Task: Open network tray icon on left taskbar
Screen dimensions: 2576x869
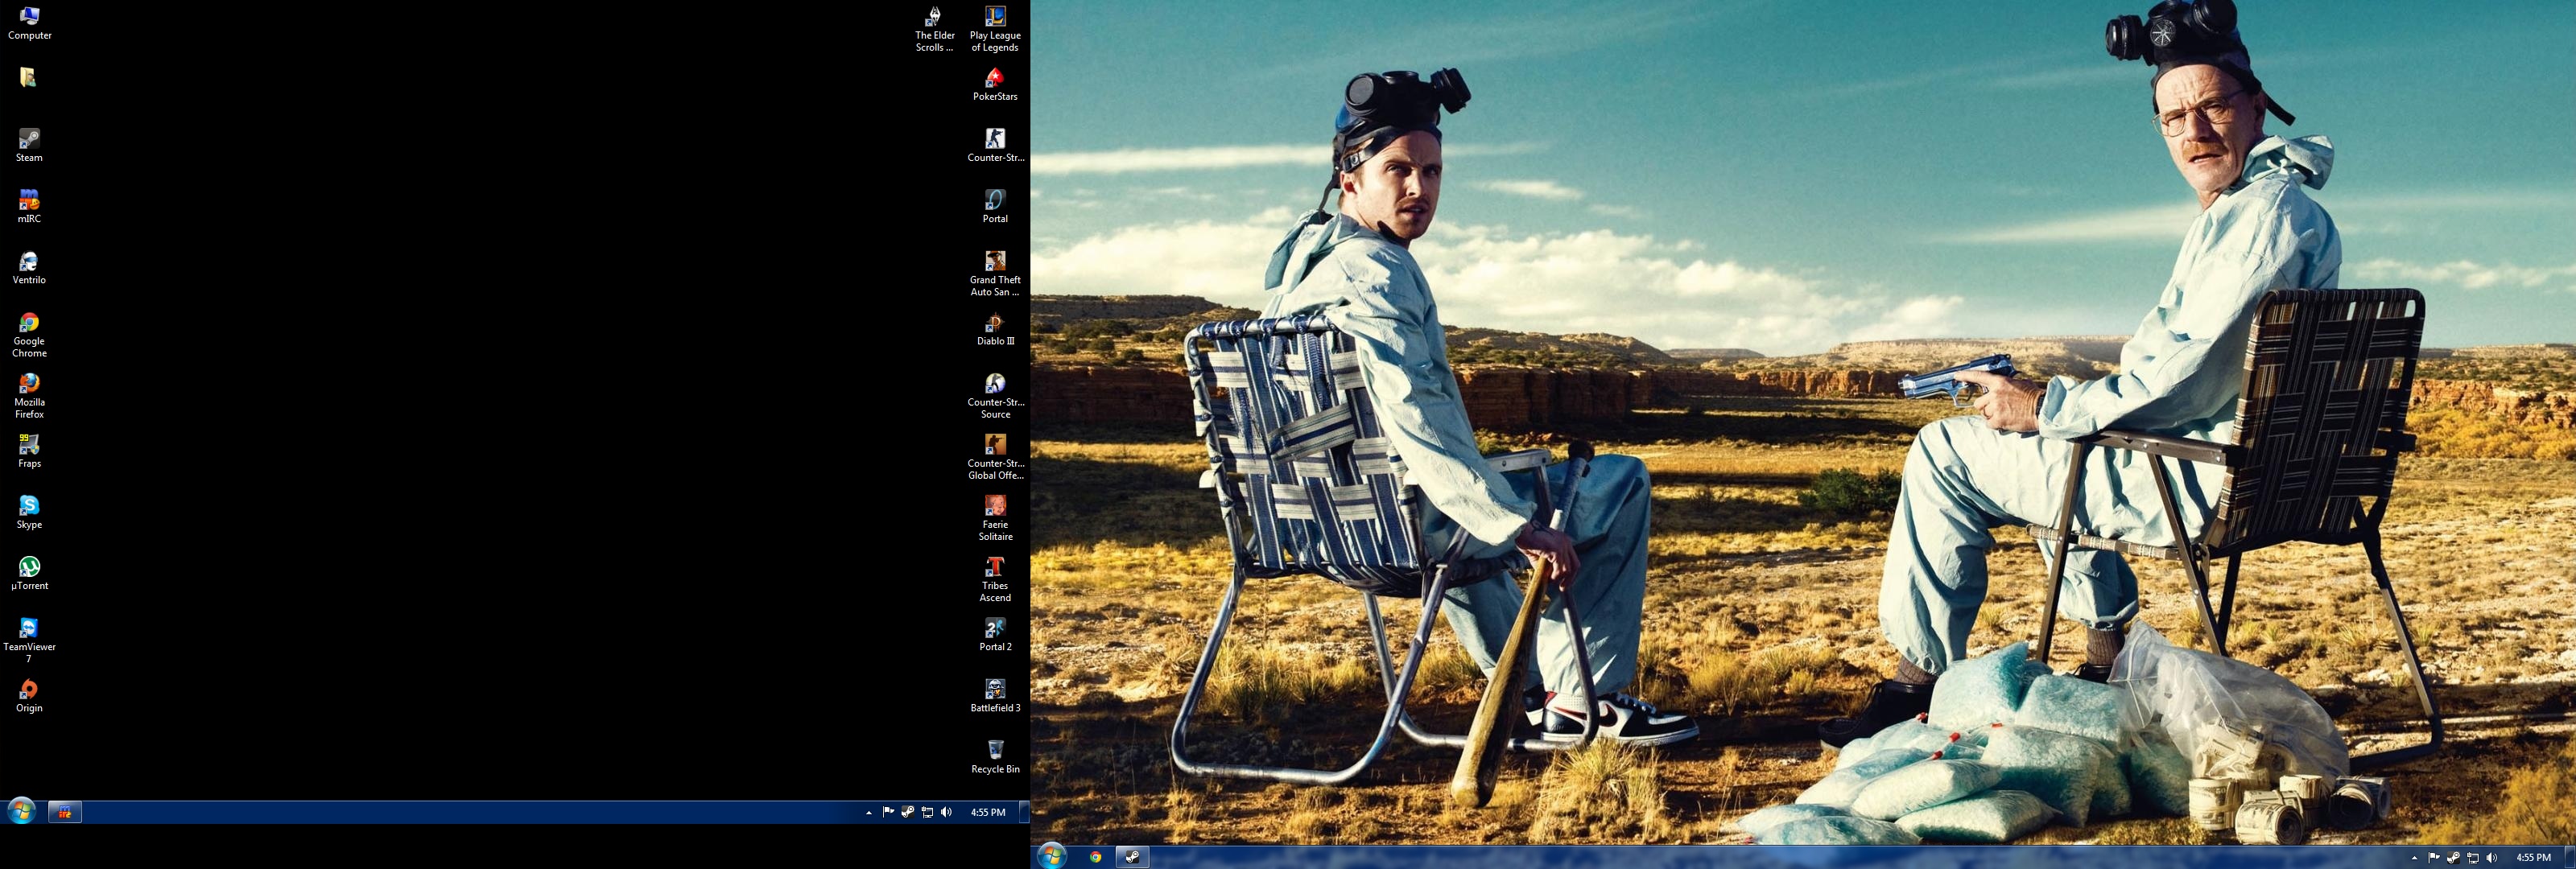Action: click(927, 812)
